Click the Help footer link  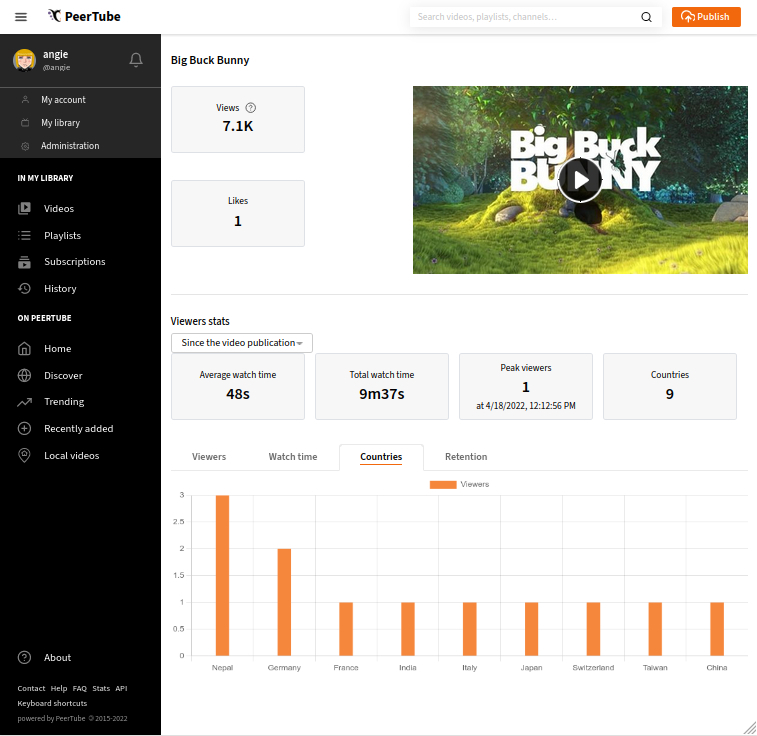(59, 688)
